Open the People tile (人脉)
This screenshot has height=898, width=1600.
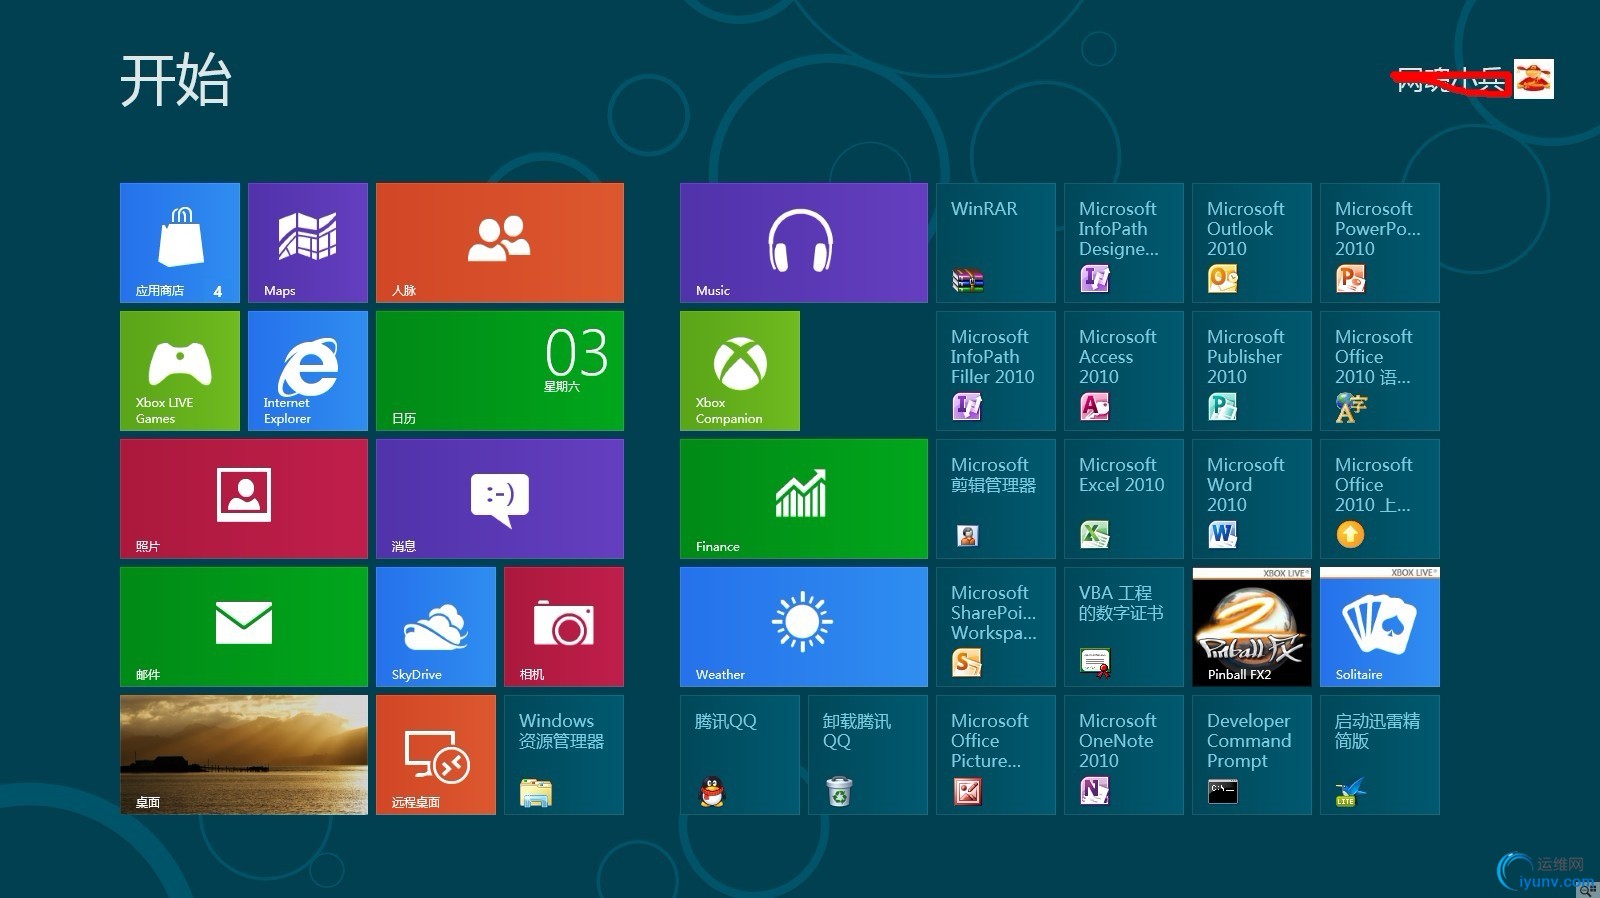click(x=500, y=243)
